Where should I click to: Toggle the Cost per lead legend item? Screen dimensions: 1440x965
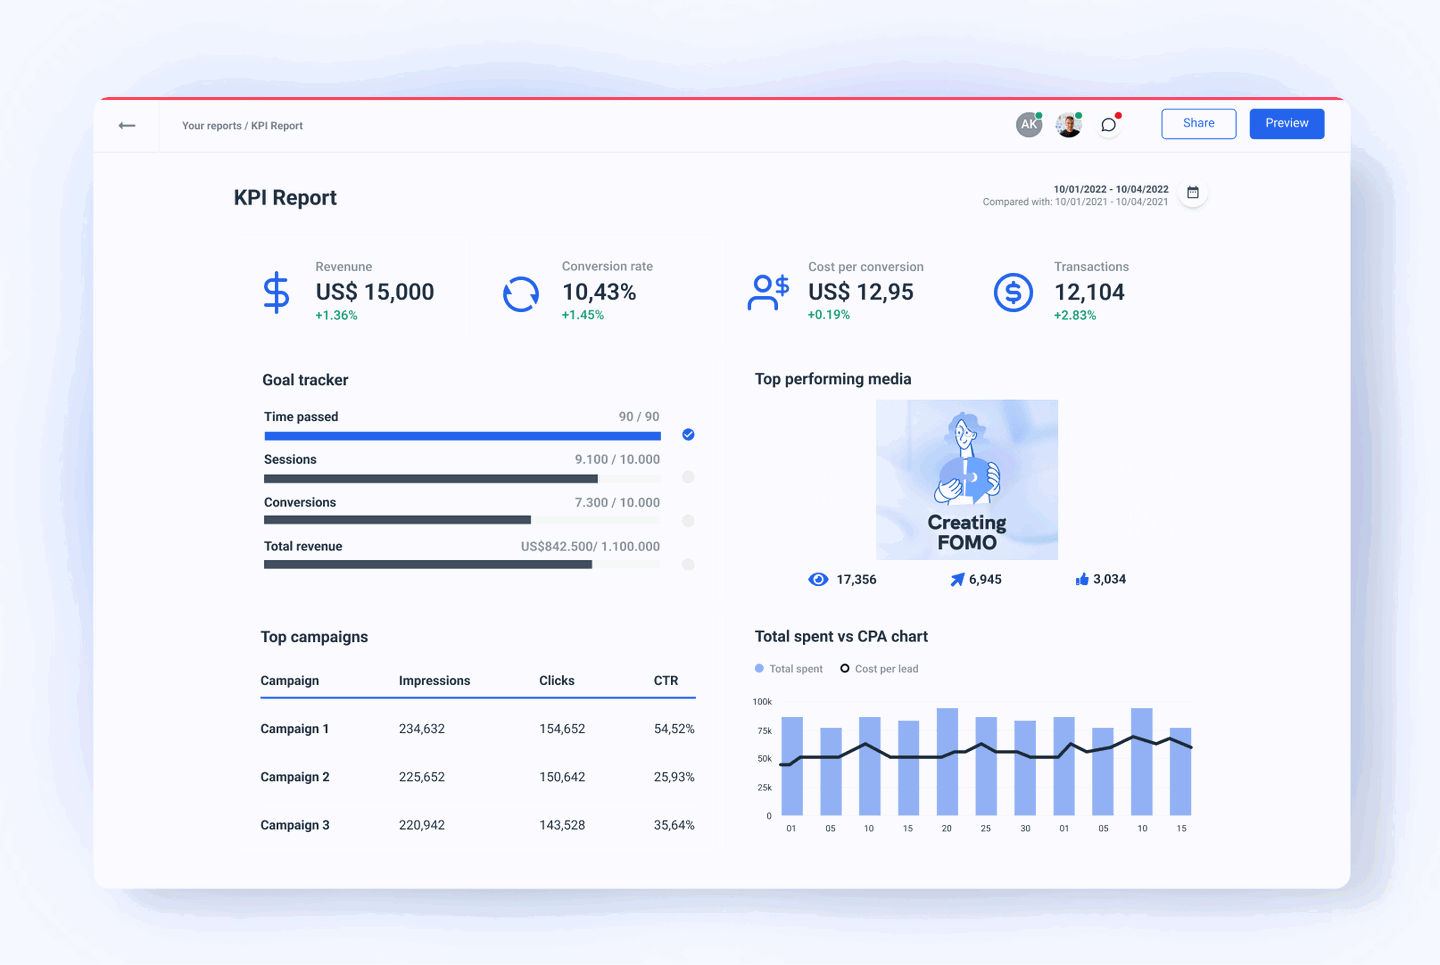tap(879, 668)
